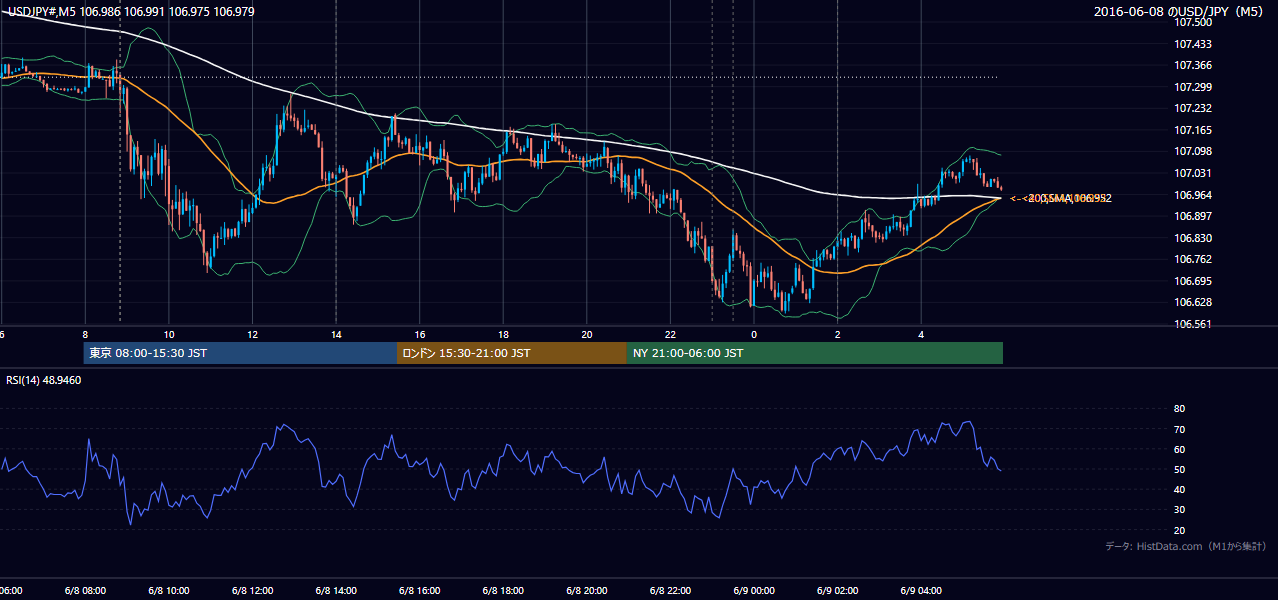
Task: Click hour tick 22 below price chart
Action: click(670, 334)
